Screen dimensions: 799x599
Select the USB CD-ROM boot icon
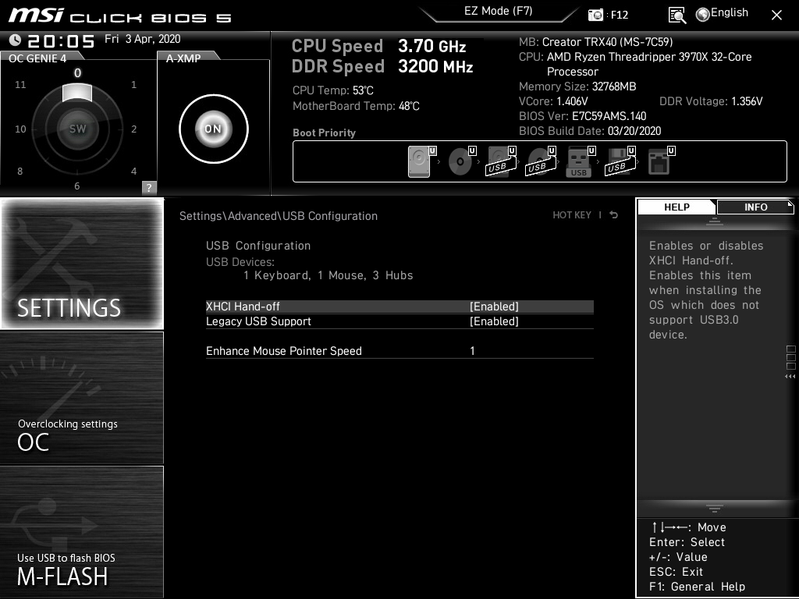pos(541,161)
